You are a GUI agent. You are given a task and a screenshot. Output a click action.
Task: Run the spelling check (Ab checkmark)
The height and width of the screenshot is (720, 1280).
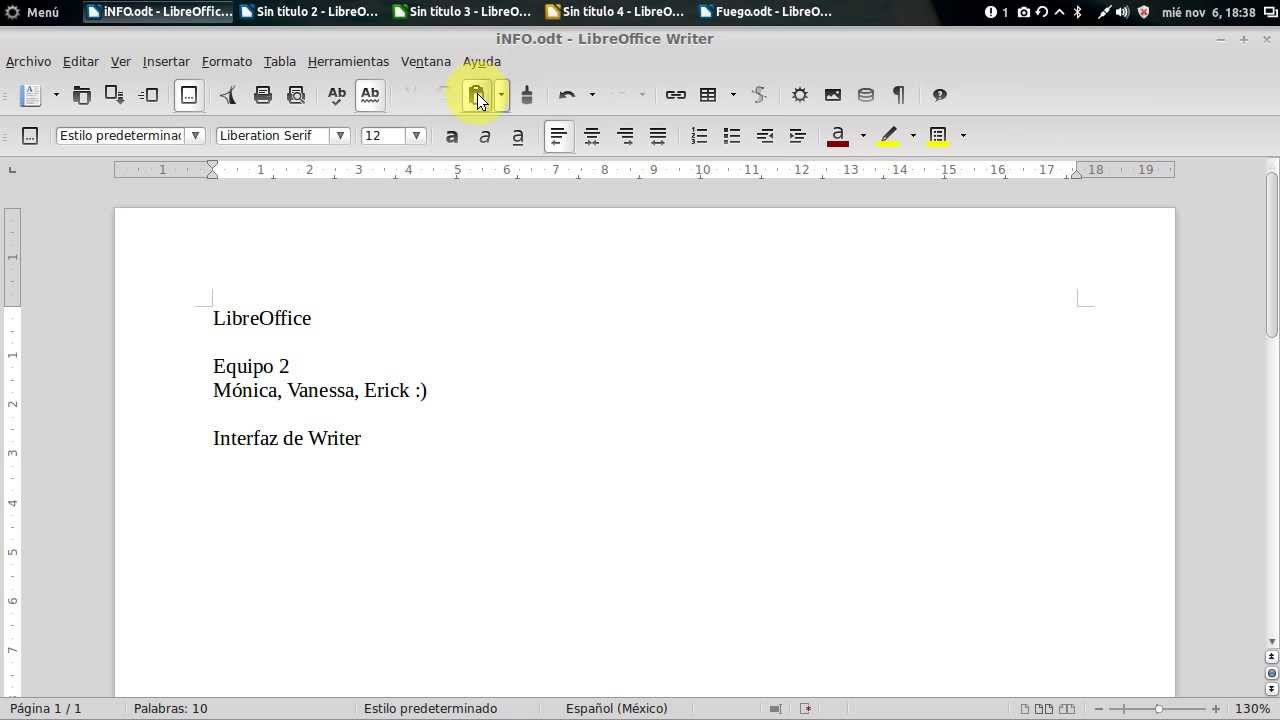(337, 95)
